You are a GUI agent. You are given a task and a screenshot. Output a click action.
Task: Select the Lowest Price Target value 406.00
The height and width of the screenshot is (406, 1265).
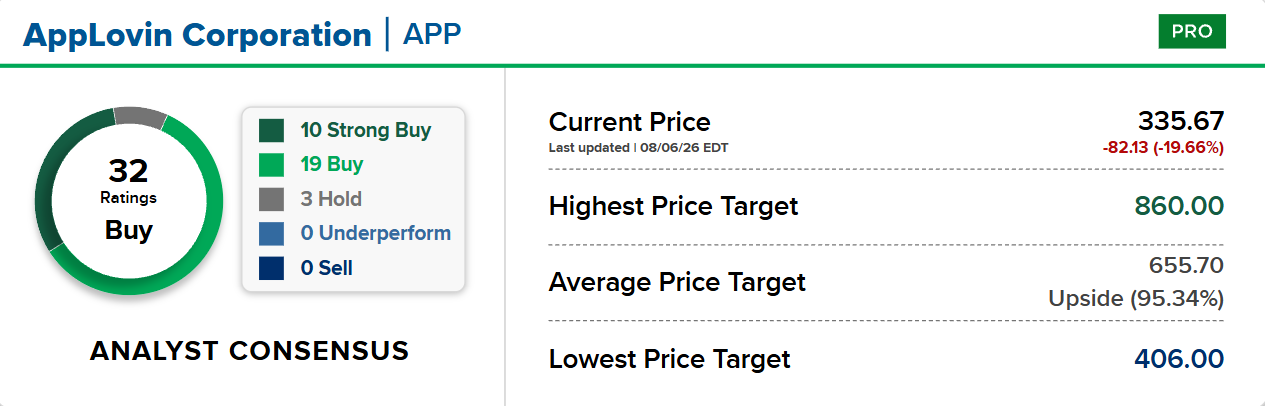[x=1179, y=359]
